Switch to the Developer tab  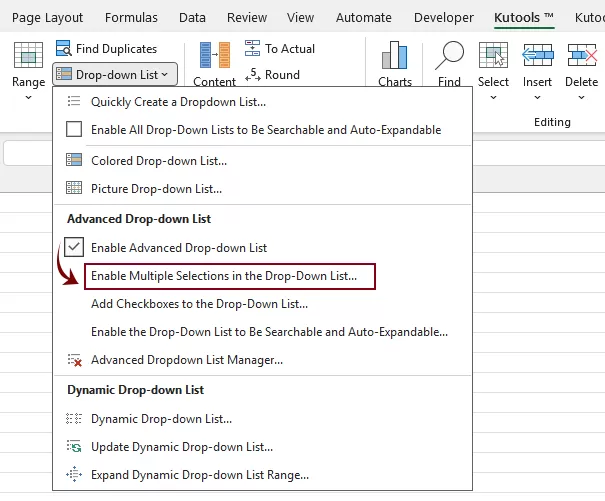pos(444,17)
